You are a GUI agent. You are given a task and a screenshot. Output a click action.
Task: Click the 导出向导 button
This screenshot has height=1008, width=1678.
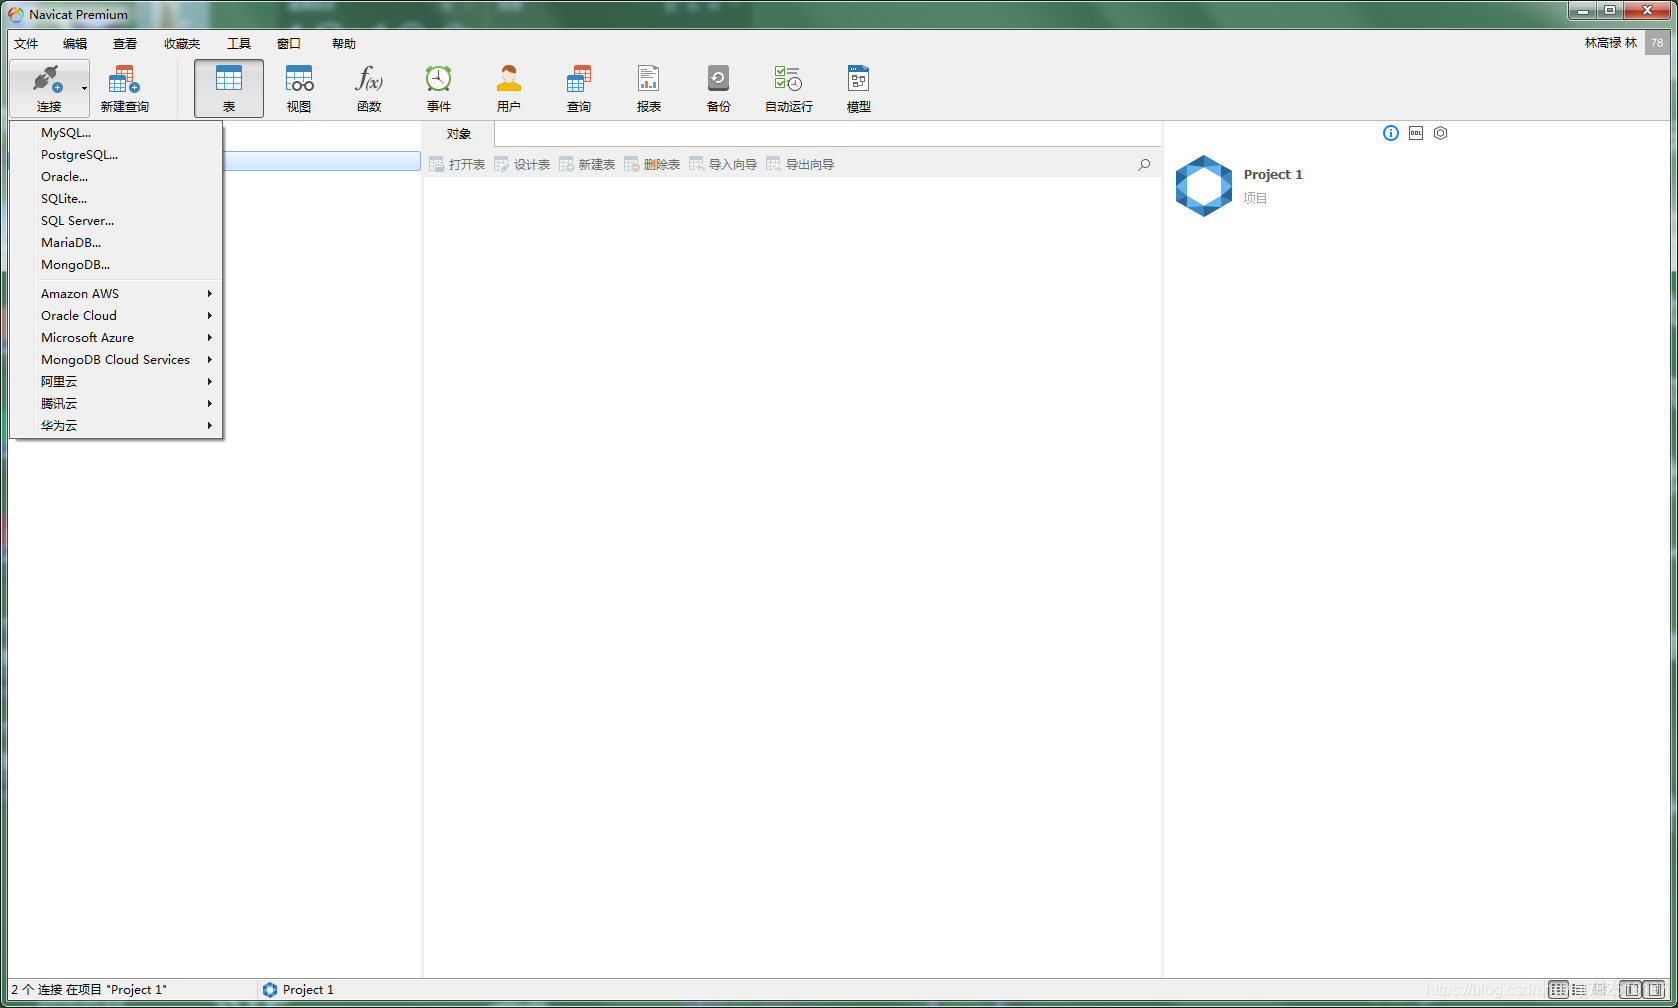pos(800,164)
